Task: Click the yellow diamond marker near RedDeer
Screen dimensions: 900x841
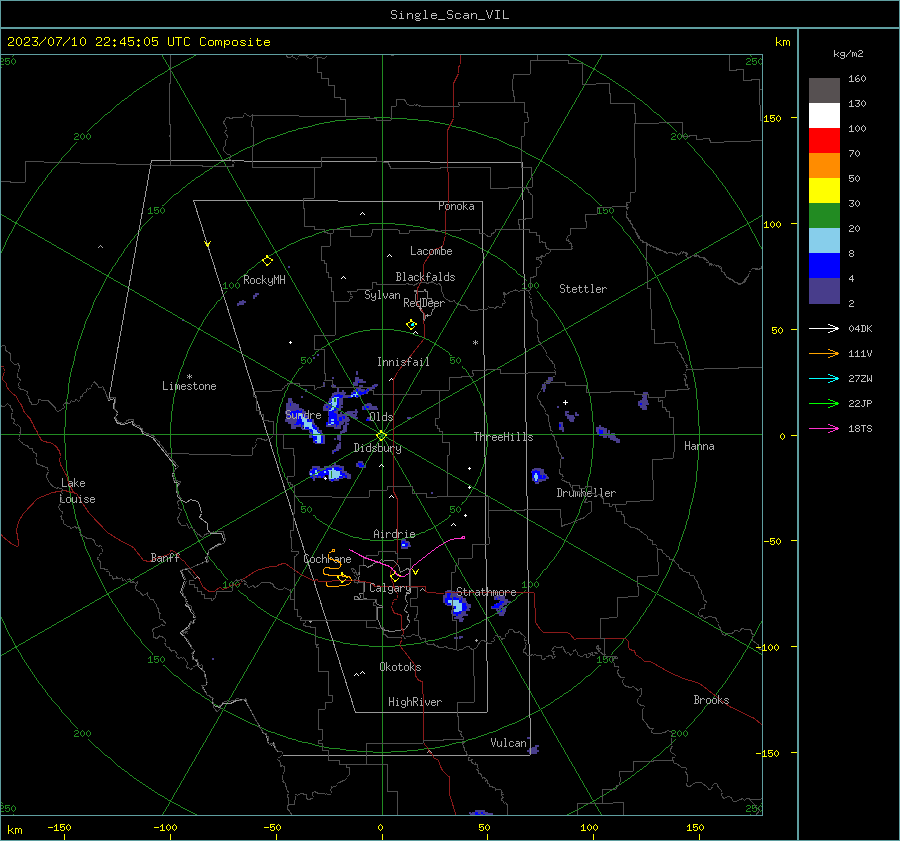Action: tap(411, 325)
